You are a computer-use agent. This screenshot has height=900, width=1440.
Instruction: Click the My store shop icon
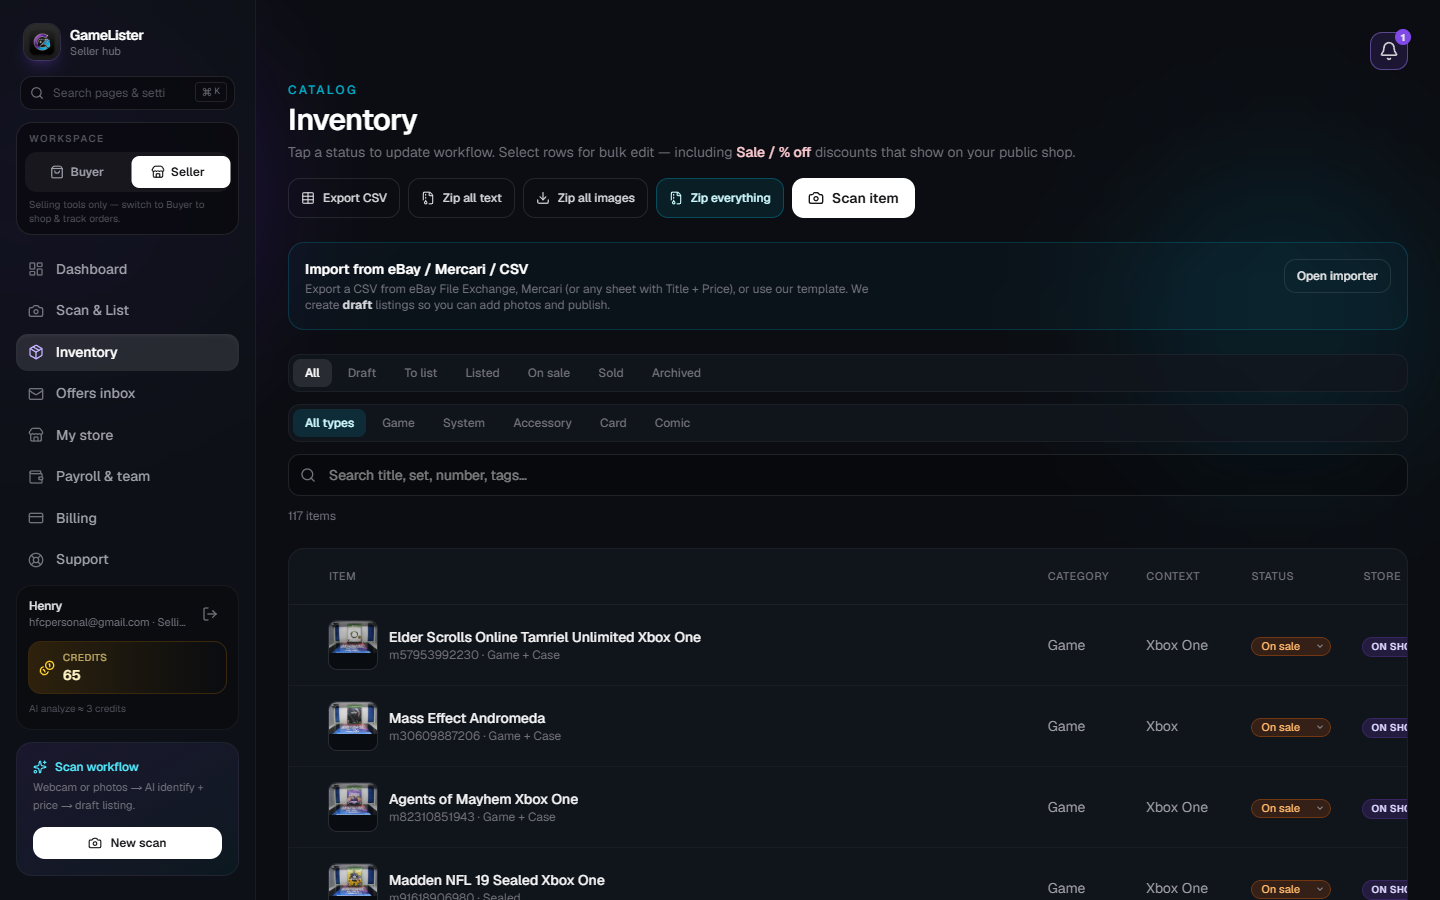click(x=36, y=435)
